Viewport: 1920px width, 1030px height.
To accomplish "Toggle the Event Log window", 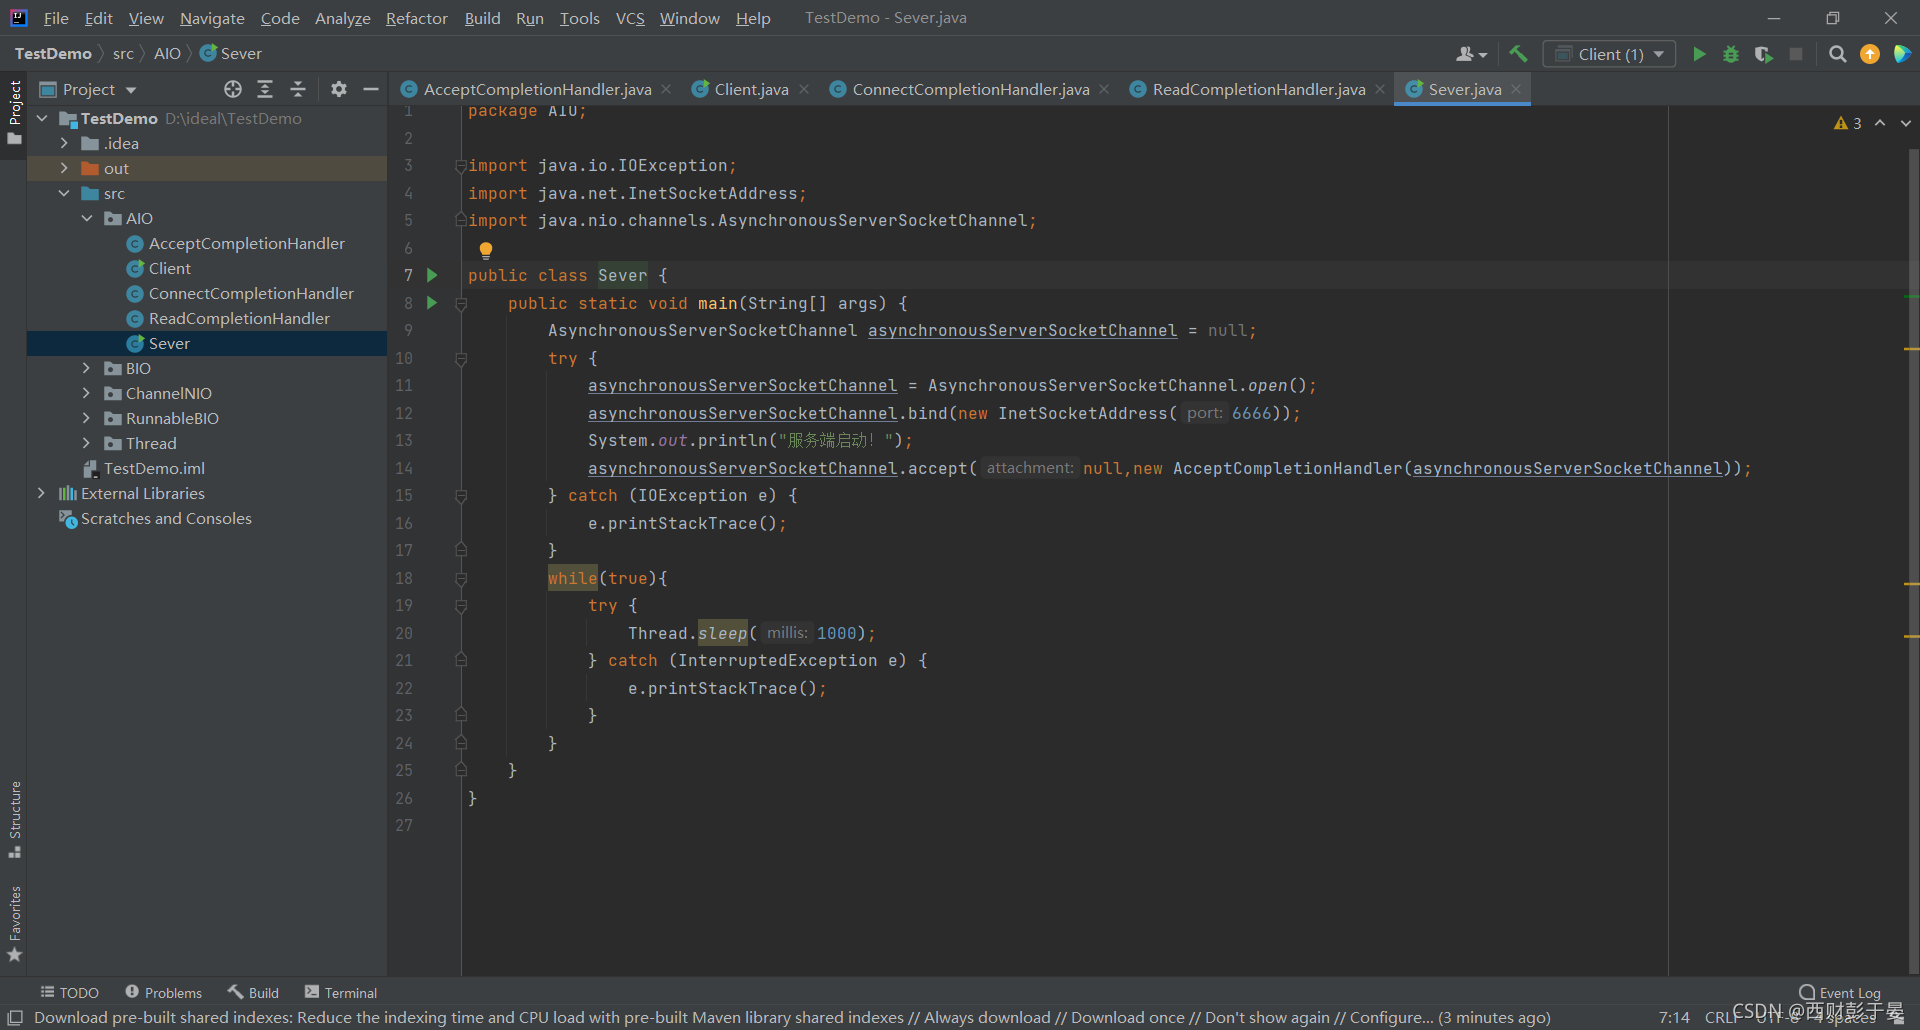I will tap(1839, 992).
